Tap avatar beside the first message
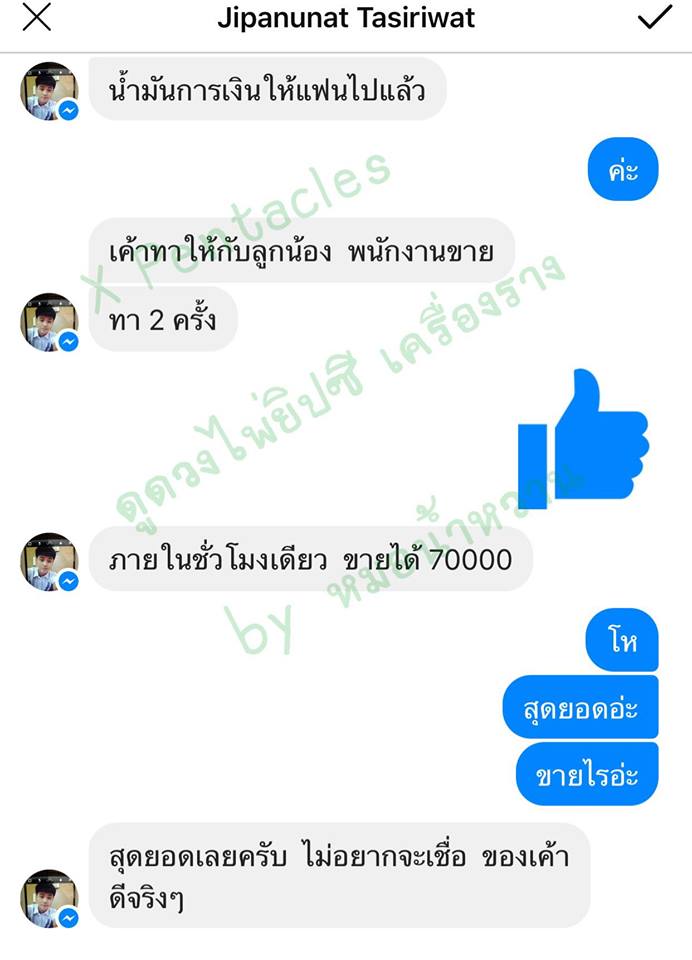 (49, 91)
